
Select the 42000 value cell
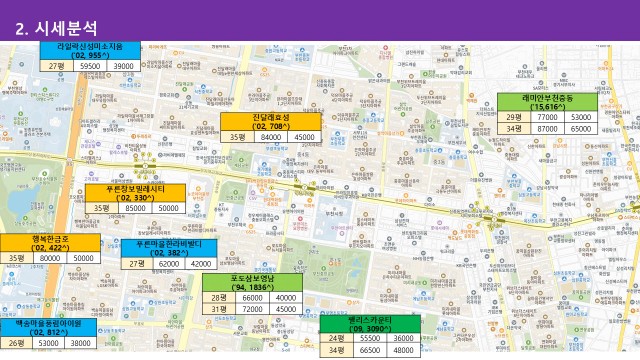pyautogui.click(x=201, y=264)
